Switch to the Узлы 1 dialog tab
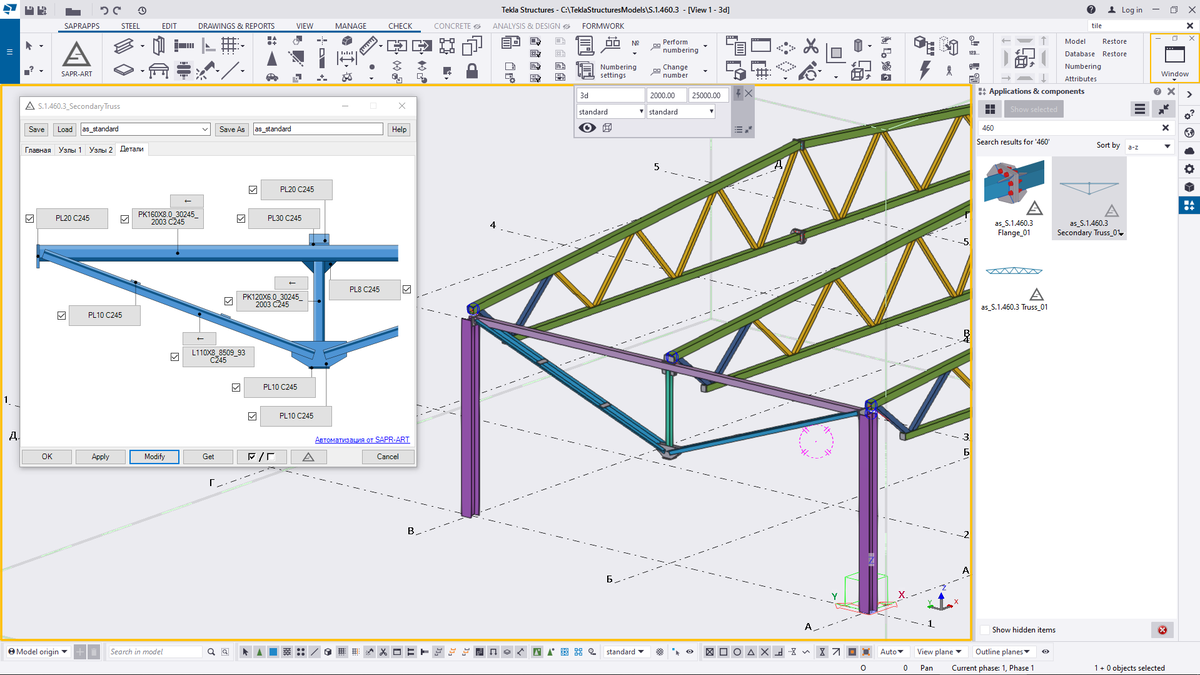Image resolution: width=1200 pixels, height=675 pixels. tap(70, 149)
